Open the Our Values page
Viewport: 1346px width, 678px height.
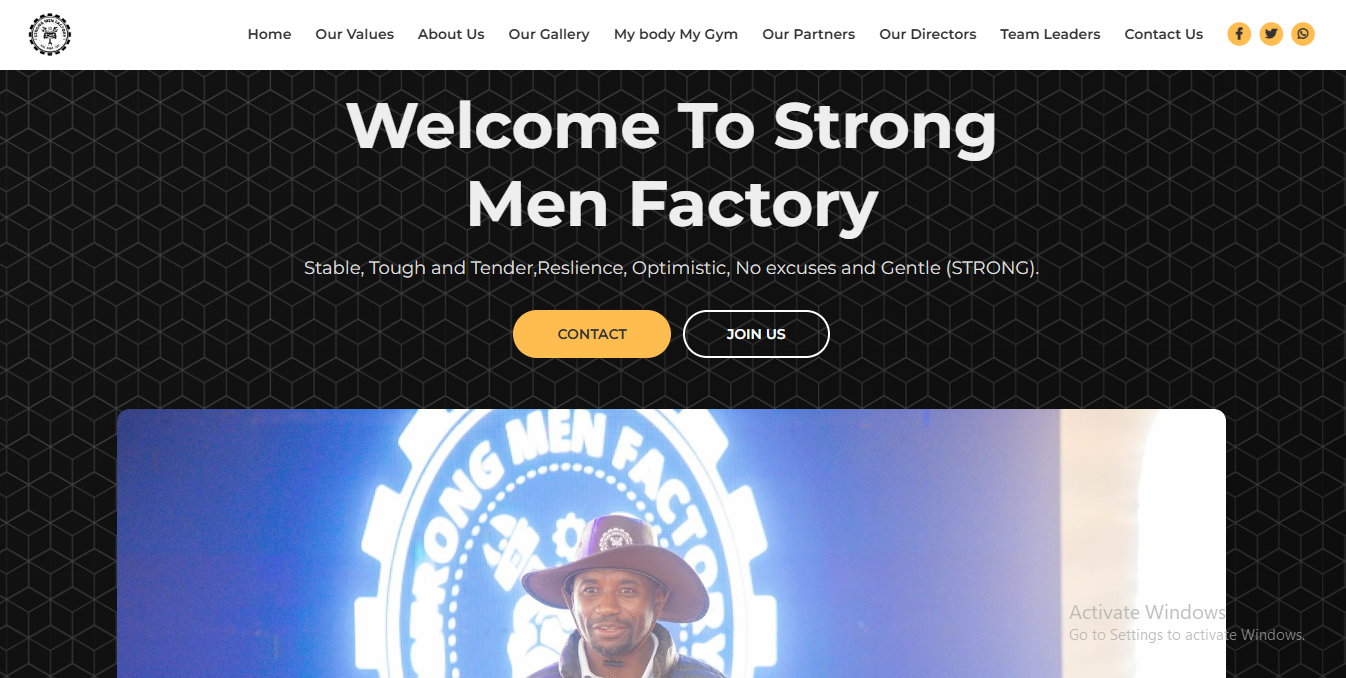click(354, 34)
